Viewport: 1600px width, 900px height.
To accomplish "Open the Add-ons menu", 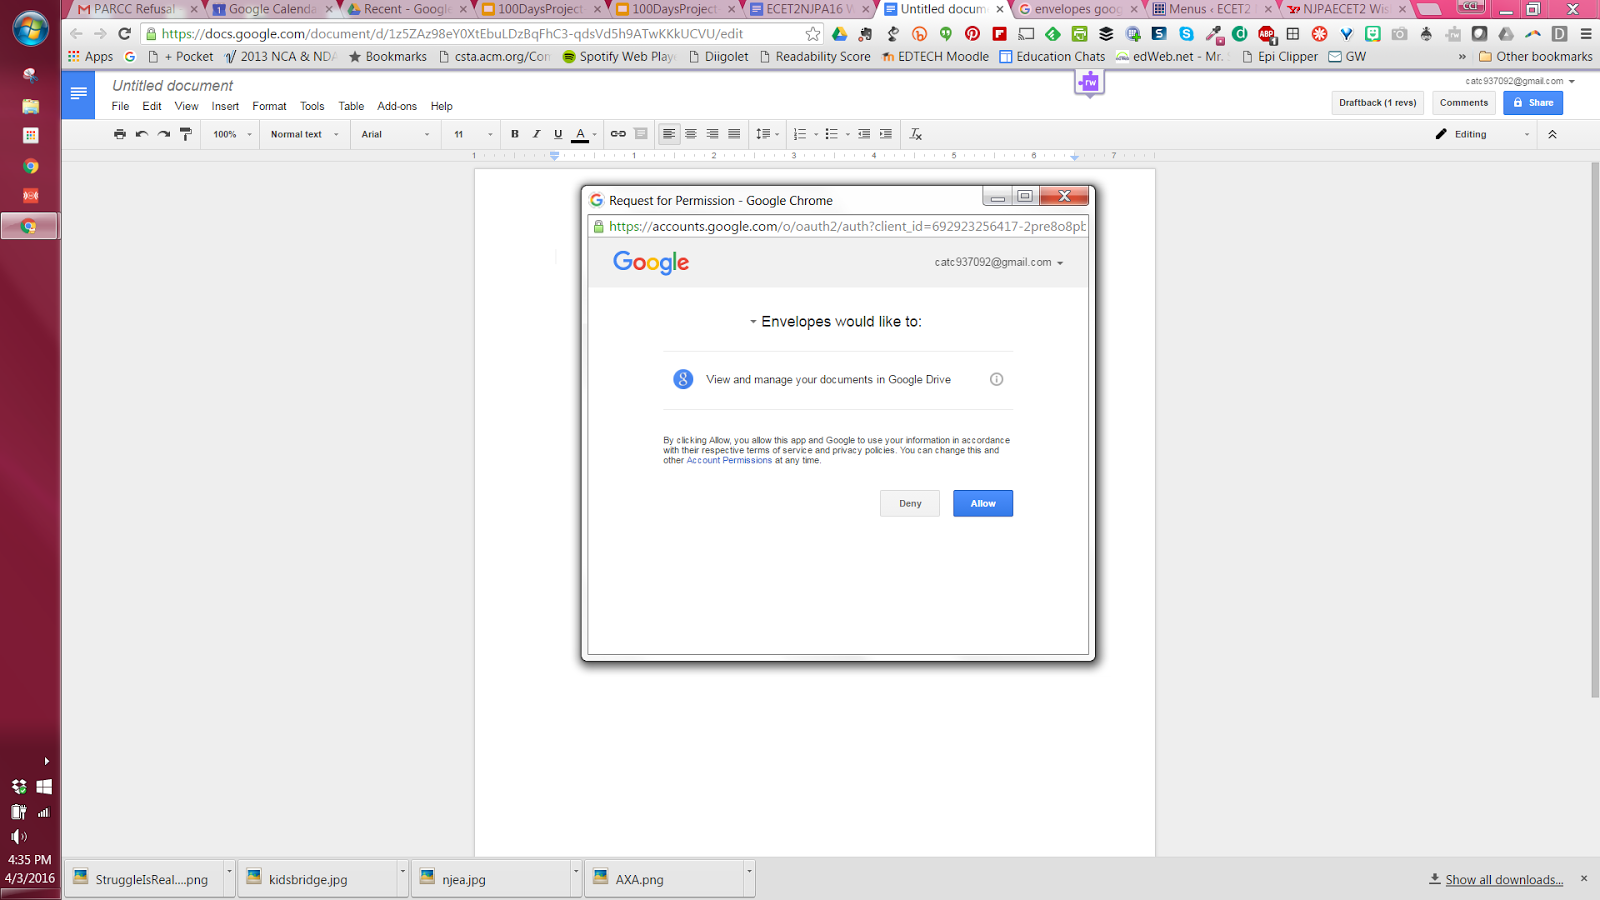I will point(397,106).
